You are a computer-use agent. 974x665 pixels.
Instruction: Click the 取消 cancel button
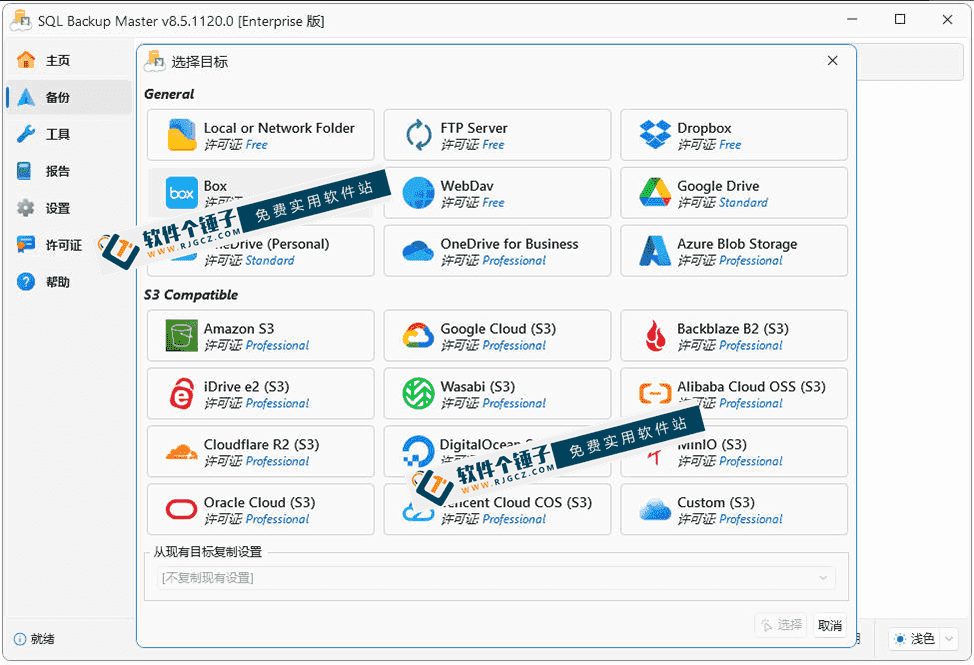point(830,625)
